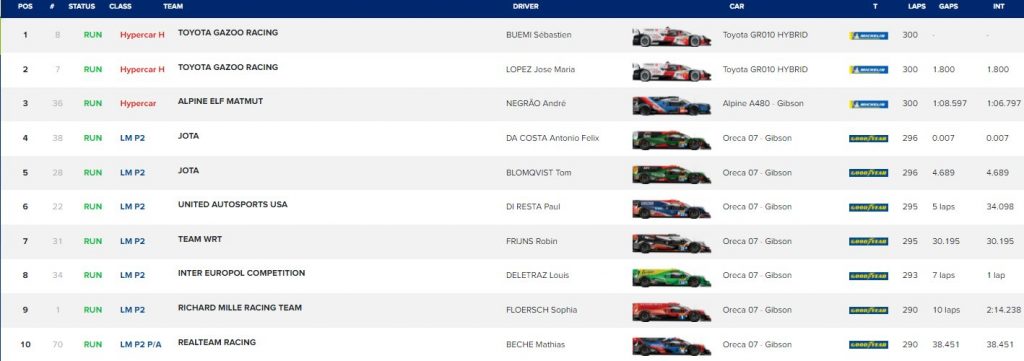
Task: Click the Inter Europol green car icon
Action: [x=671, y=277]
